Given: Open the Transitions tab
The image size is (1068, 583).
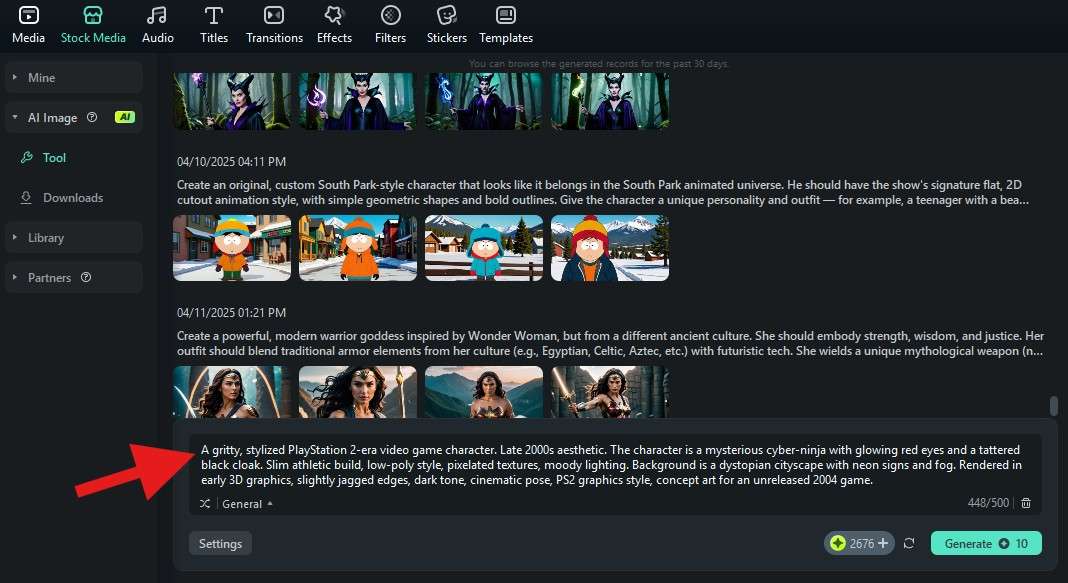Looking at the screenshot, I should pyautogui.click(x=274, y=25).
